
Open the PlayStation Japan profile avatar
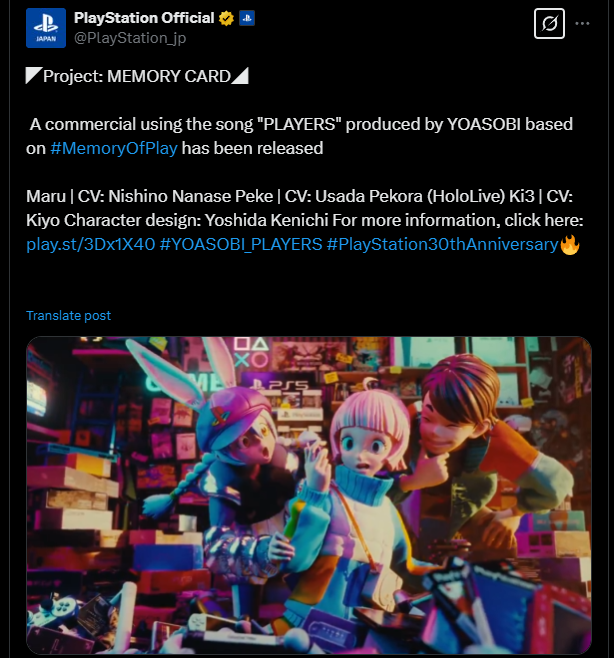click(46, 28)
